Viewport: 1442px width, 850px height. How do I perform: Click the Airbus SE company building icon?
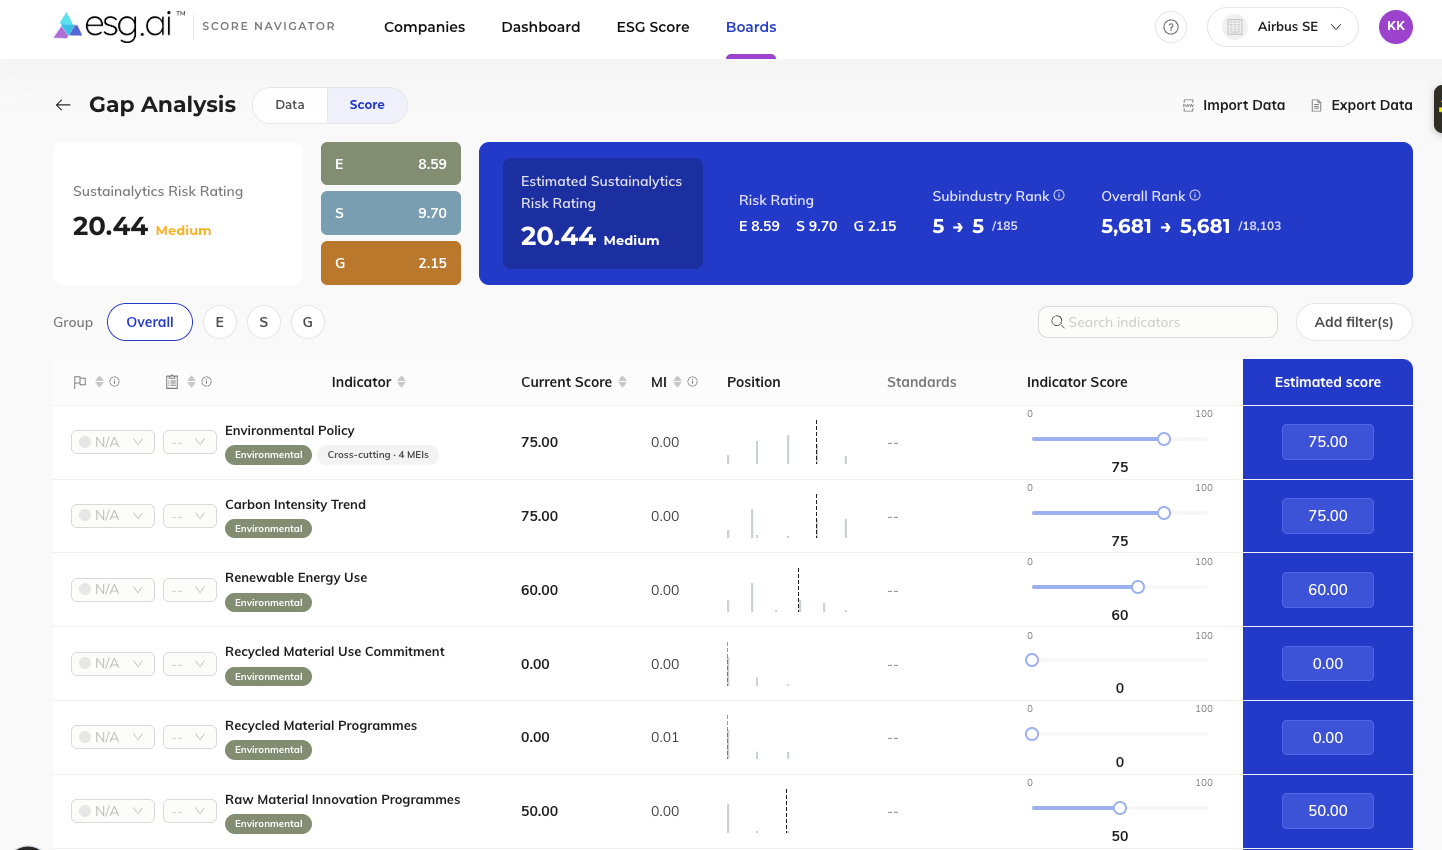coord(1235,27)
